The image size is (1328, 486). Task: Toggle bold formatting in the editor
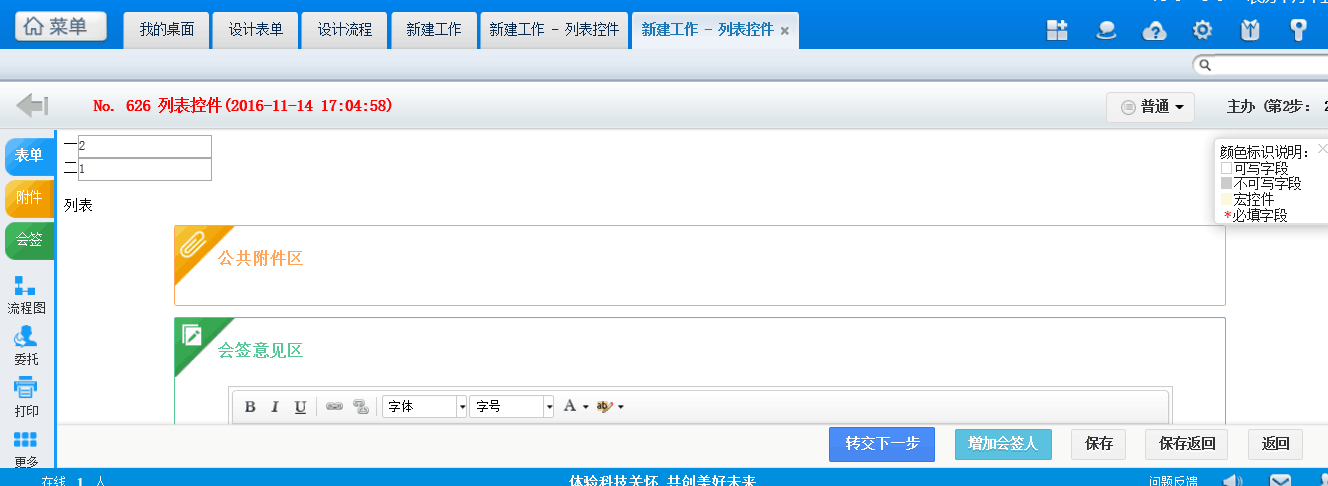click(x=250, y=407)
